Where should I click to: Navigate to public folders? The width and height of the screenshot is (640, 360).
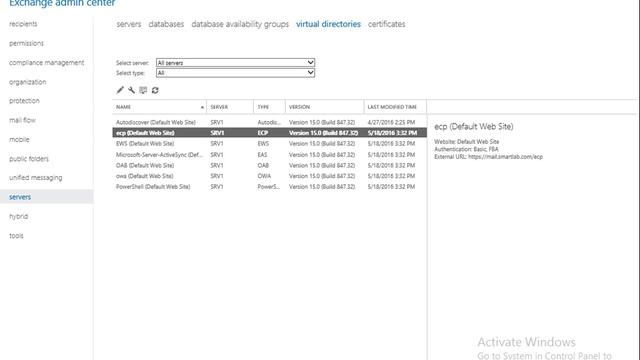click(29, 159)
